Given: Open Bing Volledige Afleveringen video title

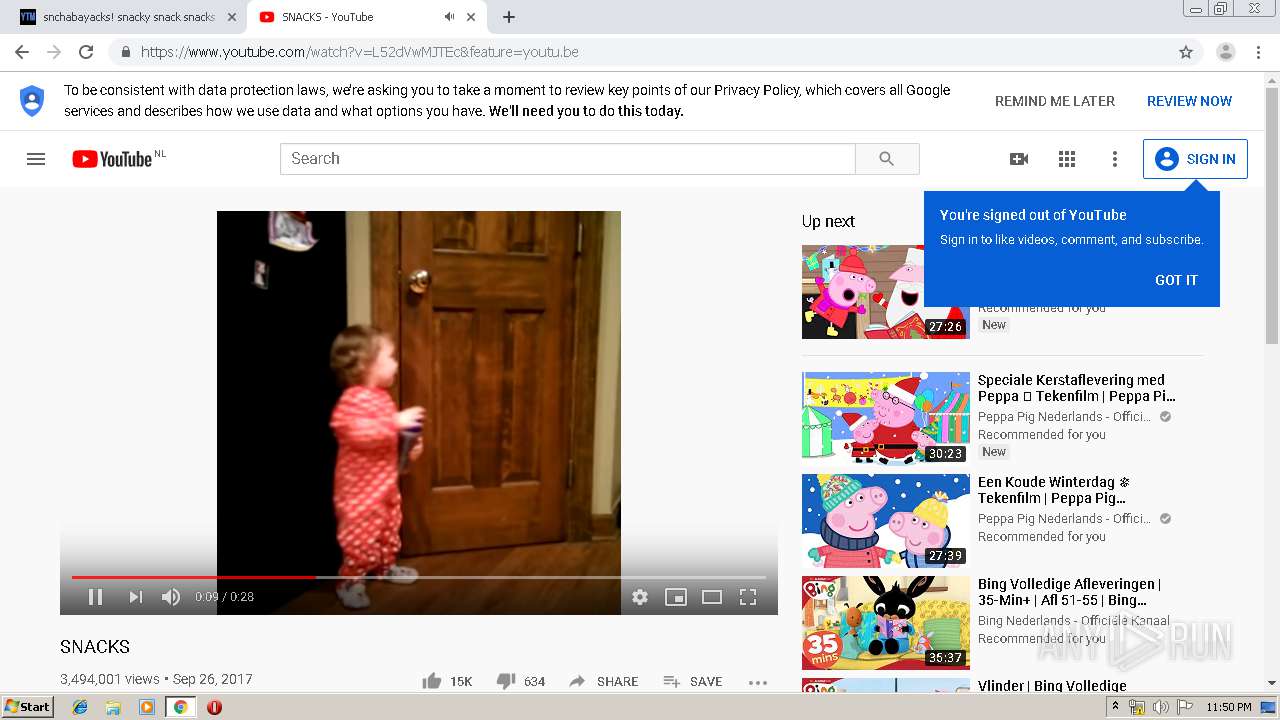Looking at the screenshot, I should [x=1069, y=592].
